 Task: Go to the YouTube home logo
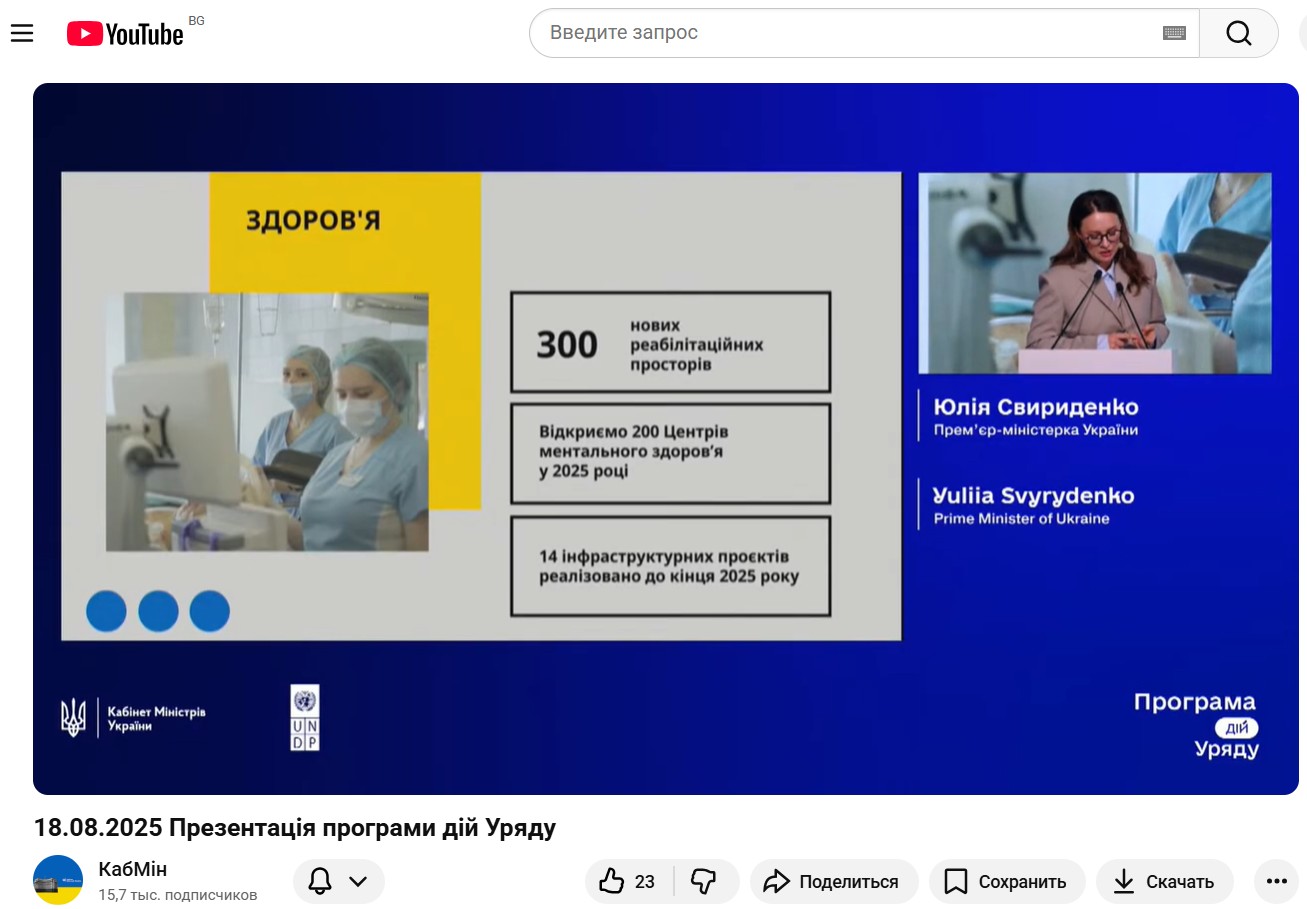click(126, 34)
